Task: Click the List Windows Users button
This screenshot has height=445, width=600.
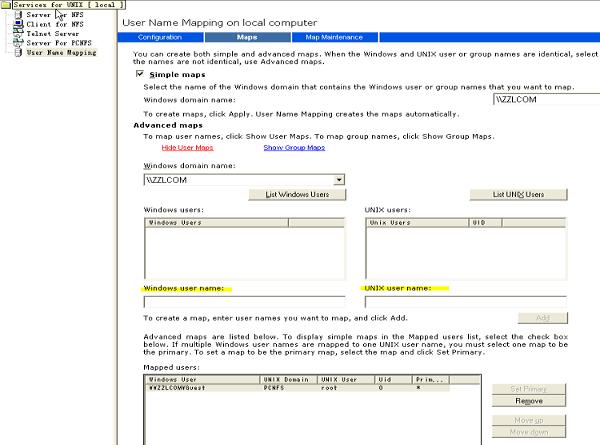Action: coord(297,194)
